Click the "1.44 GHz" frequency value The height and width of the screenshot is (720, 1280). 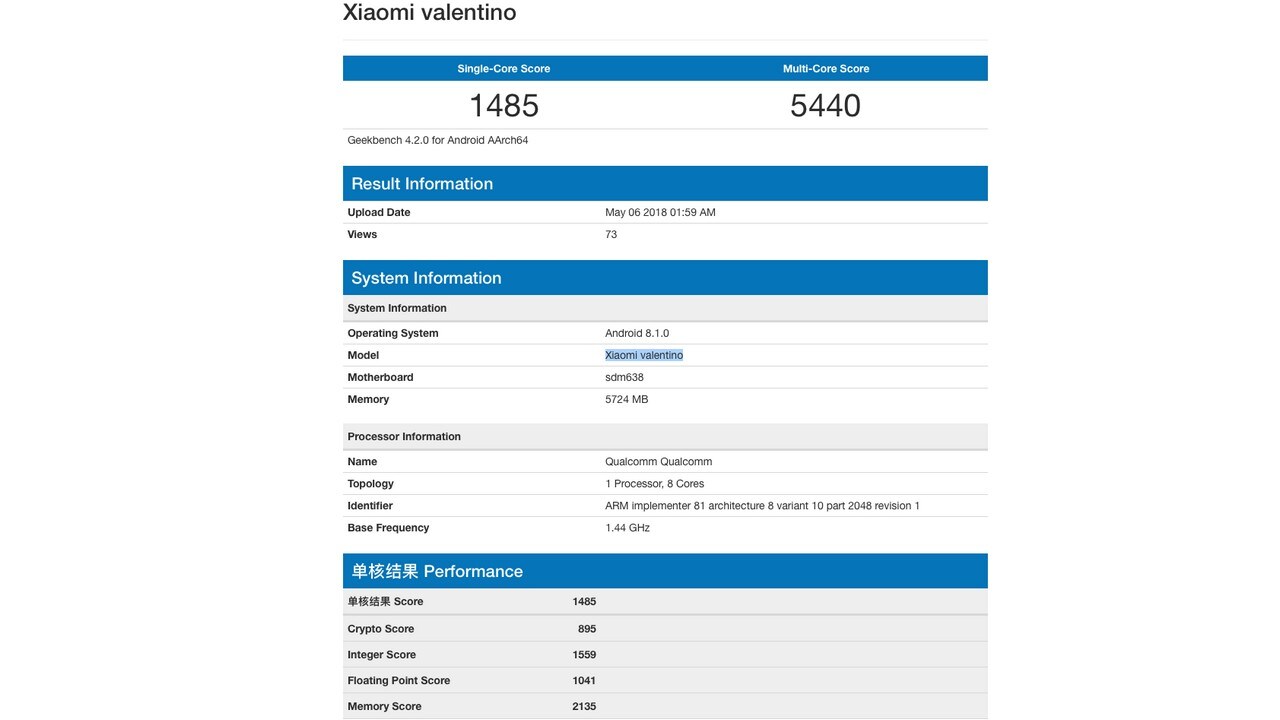pos(628,528)
